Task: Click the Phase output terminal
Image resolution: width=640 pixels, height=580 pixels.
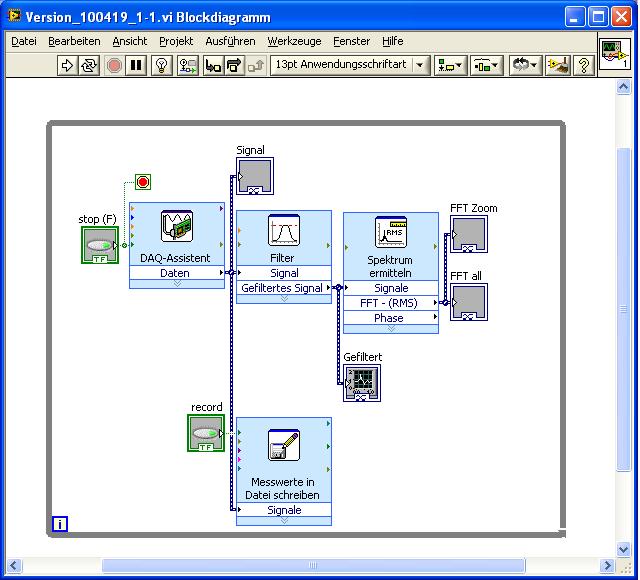Action: click(x=391, y=318)
